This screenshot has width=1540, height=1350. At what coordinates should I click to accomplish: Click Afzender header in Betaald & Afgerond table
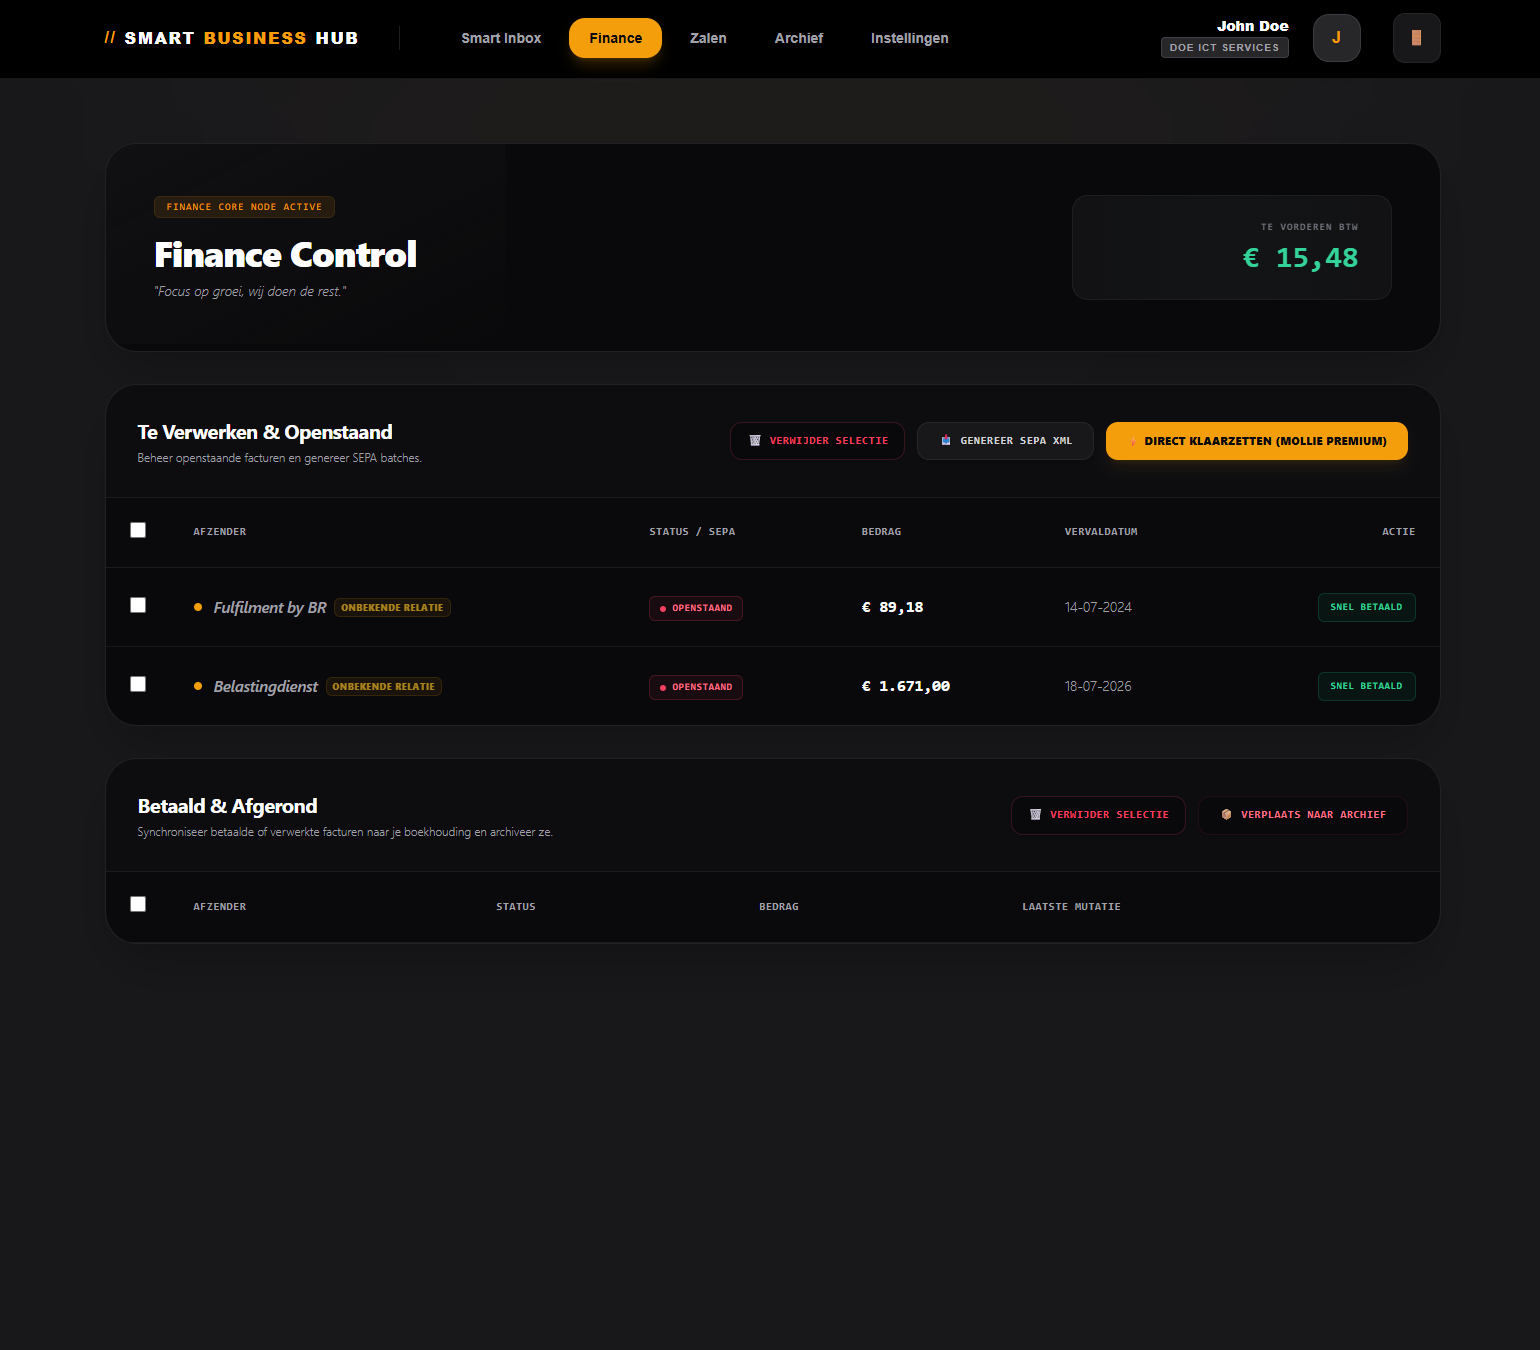click(x=219, y=907)
